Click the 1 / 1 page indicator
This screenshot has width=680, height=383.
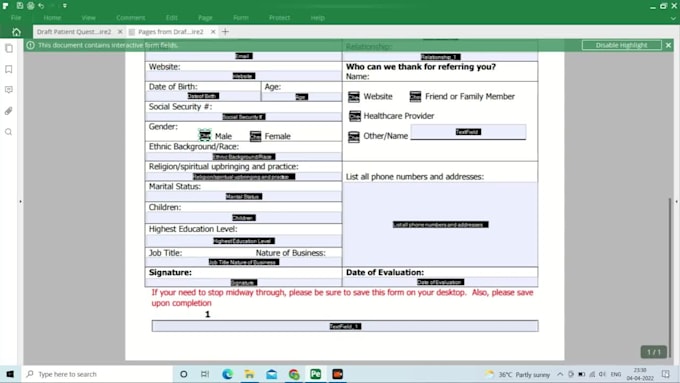pyautogui.click(x=654, y=352)
